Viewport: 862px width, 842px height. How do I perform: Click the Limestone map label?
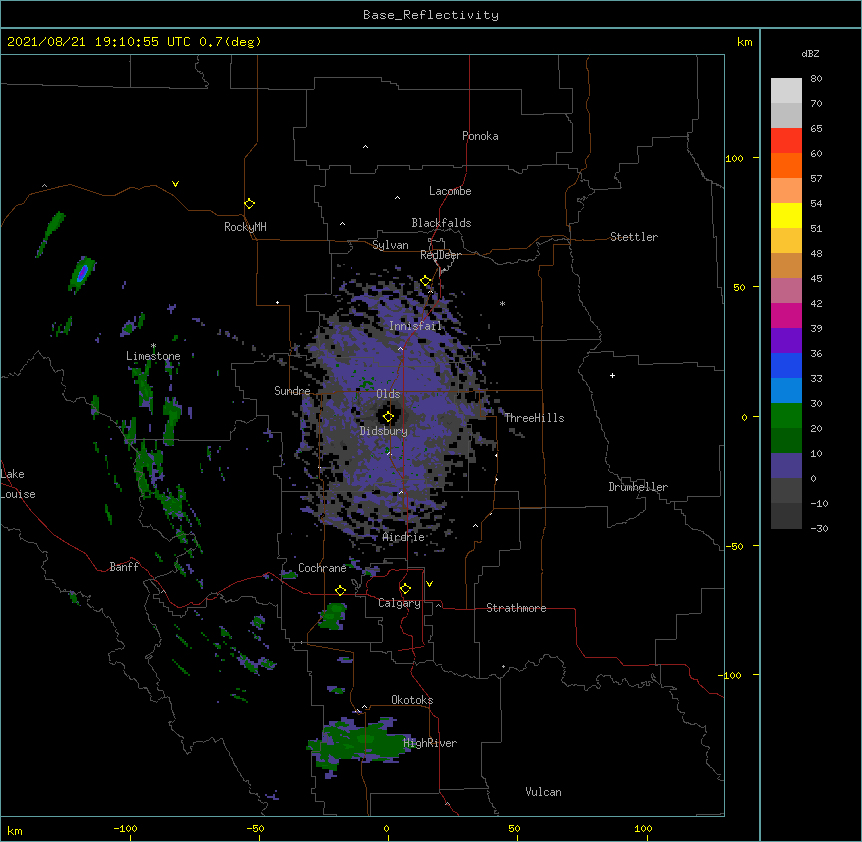[153, 356]
